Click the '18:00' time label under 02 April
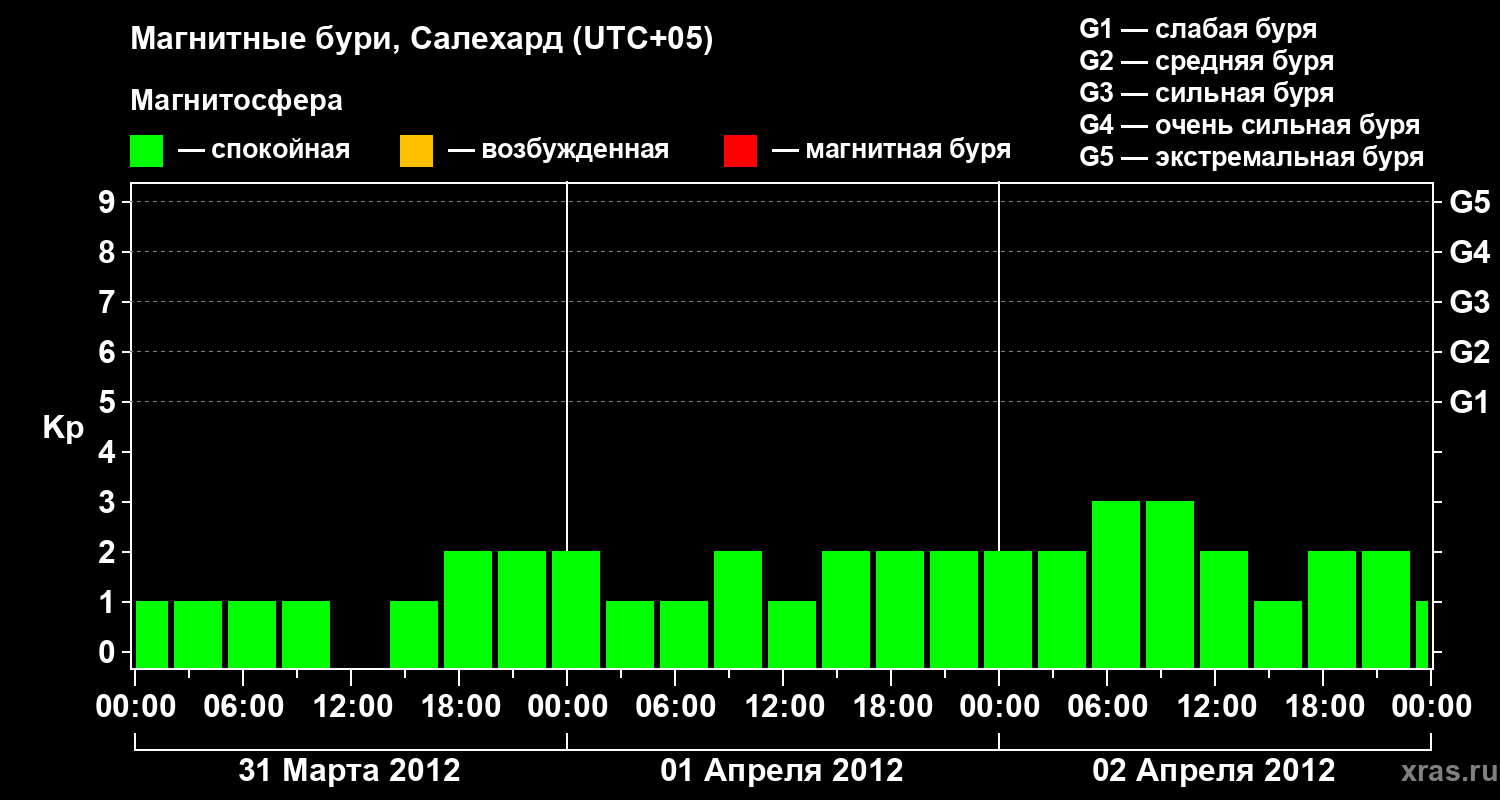 (1323, 706)
